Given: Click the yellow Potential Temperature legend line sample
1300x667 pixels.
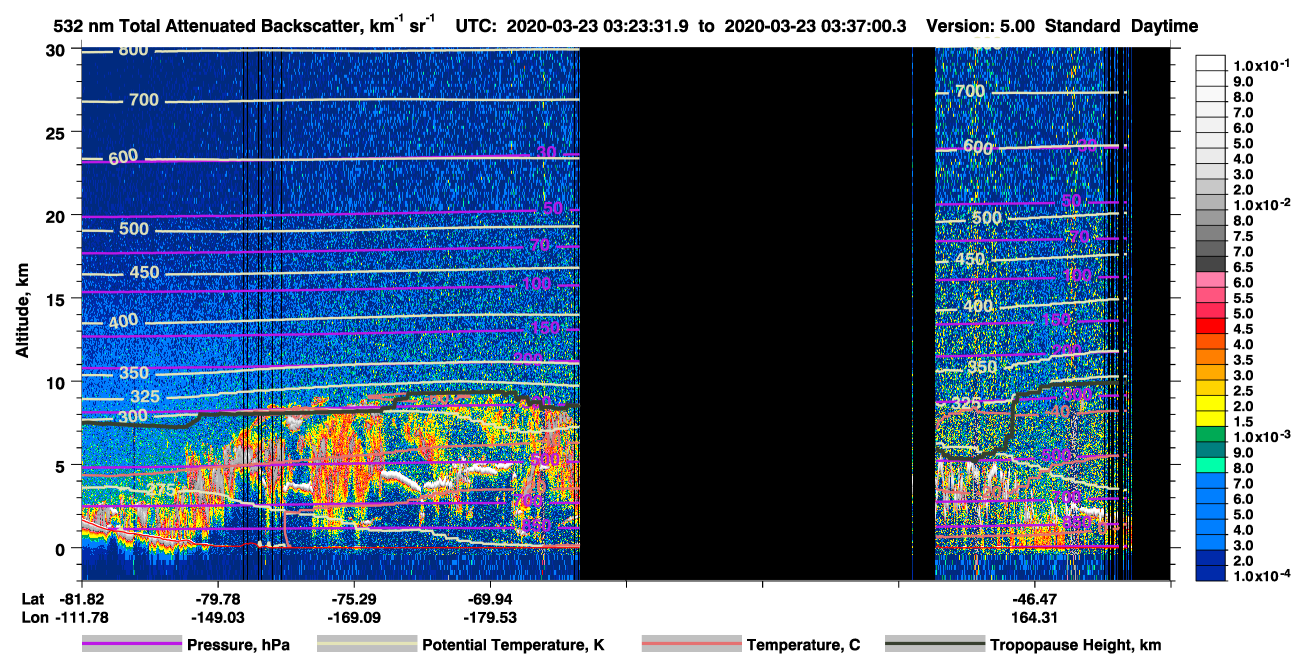Looking at the screenshot, I should click(x=367, y=645).
